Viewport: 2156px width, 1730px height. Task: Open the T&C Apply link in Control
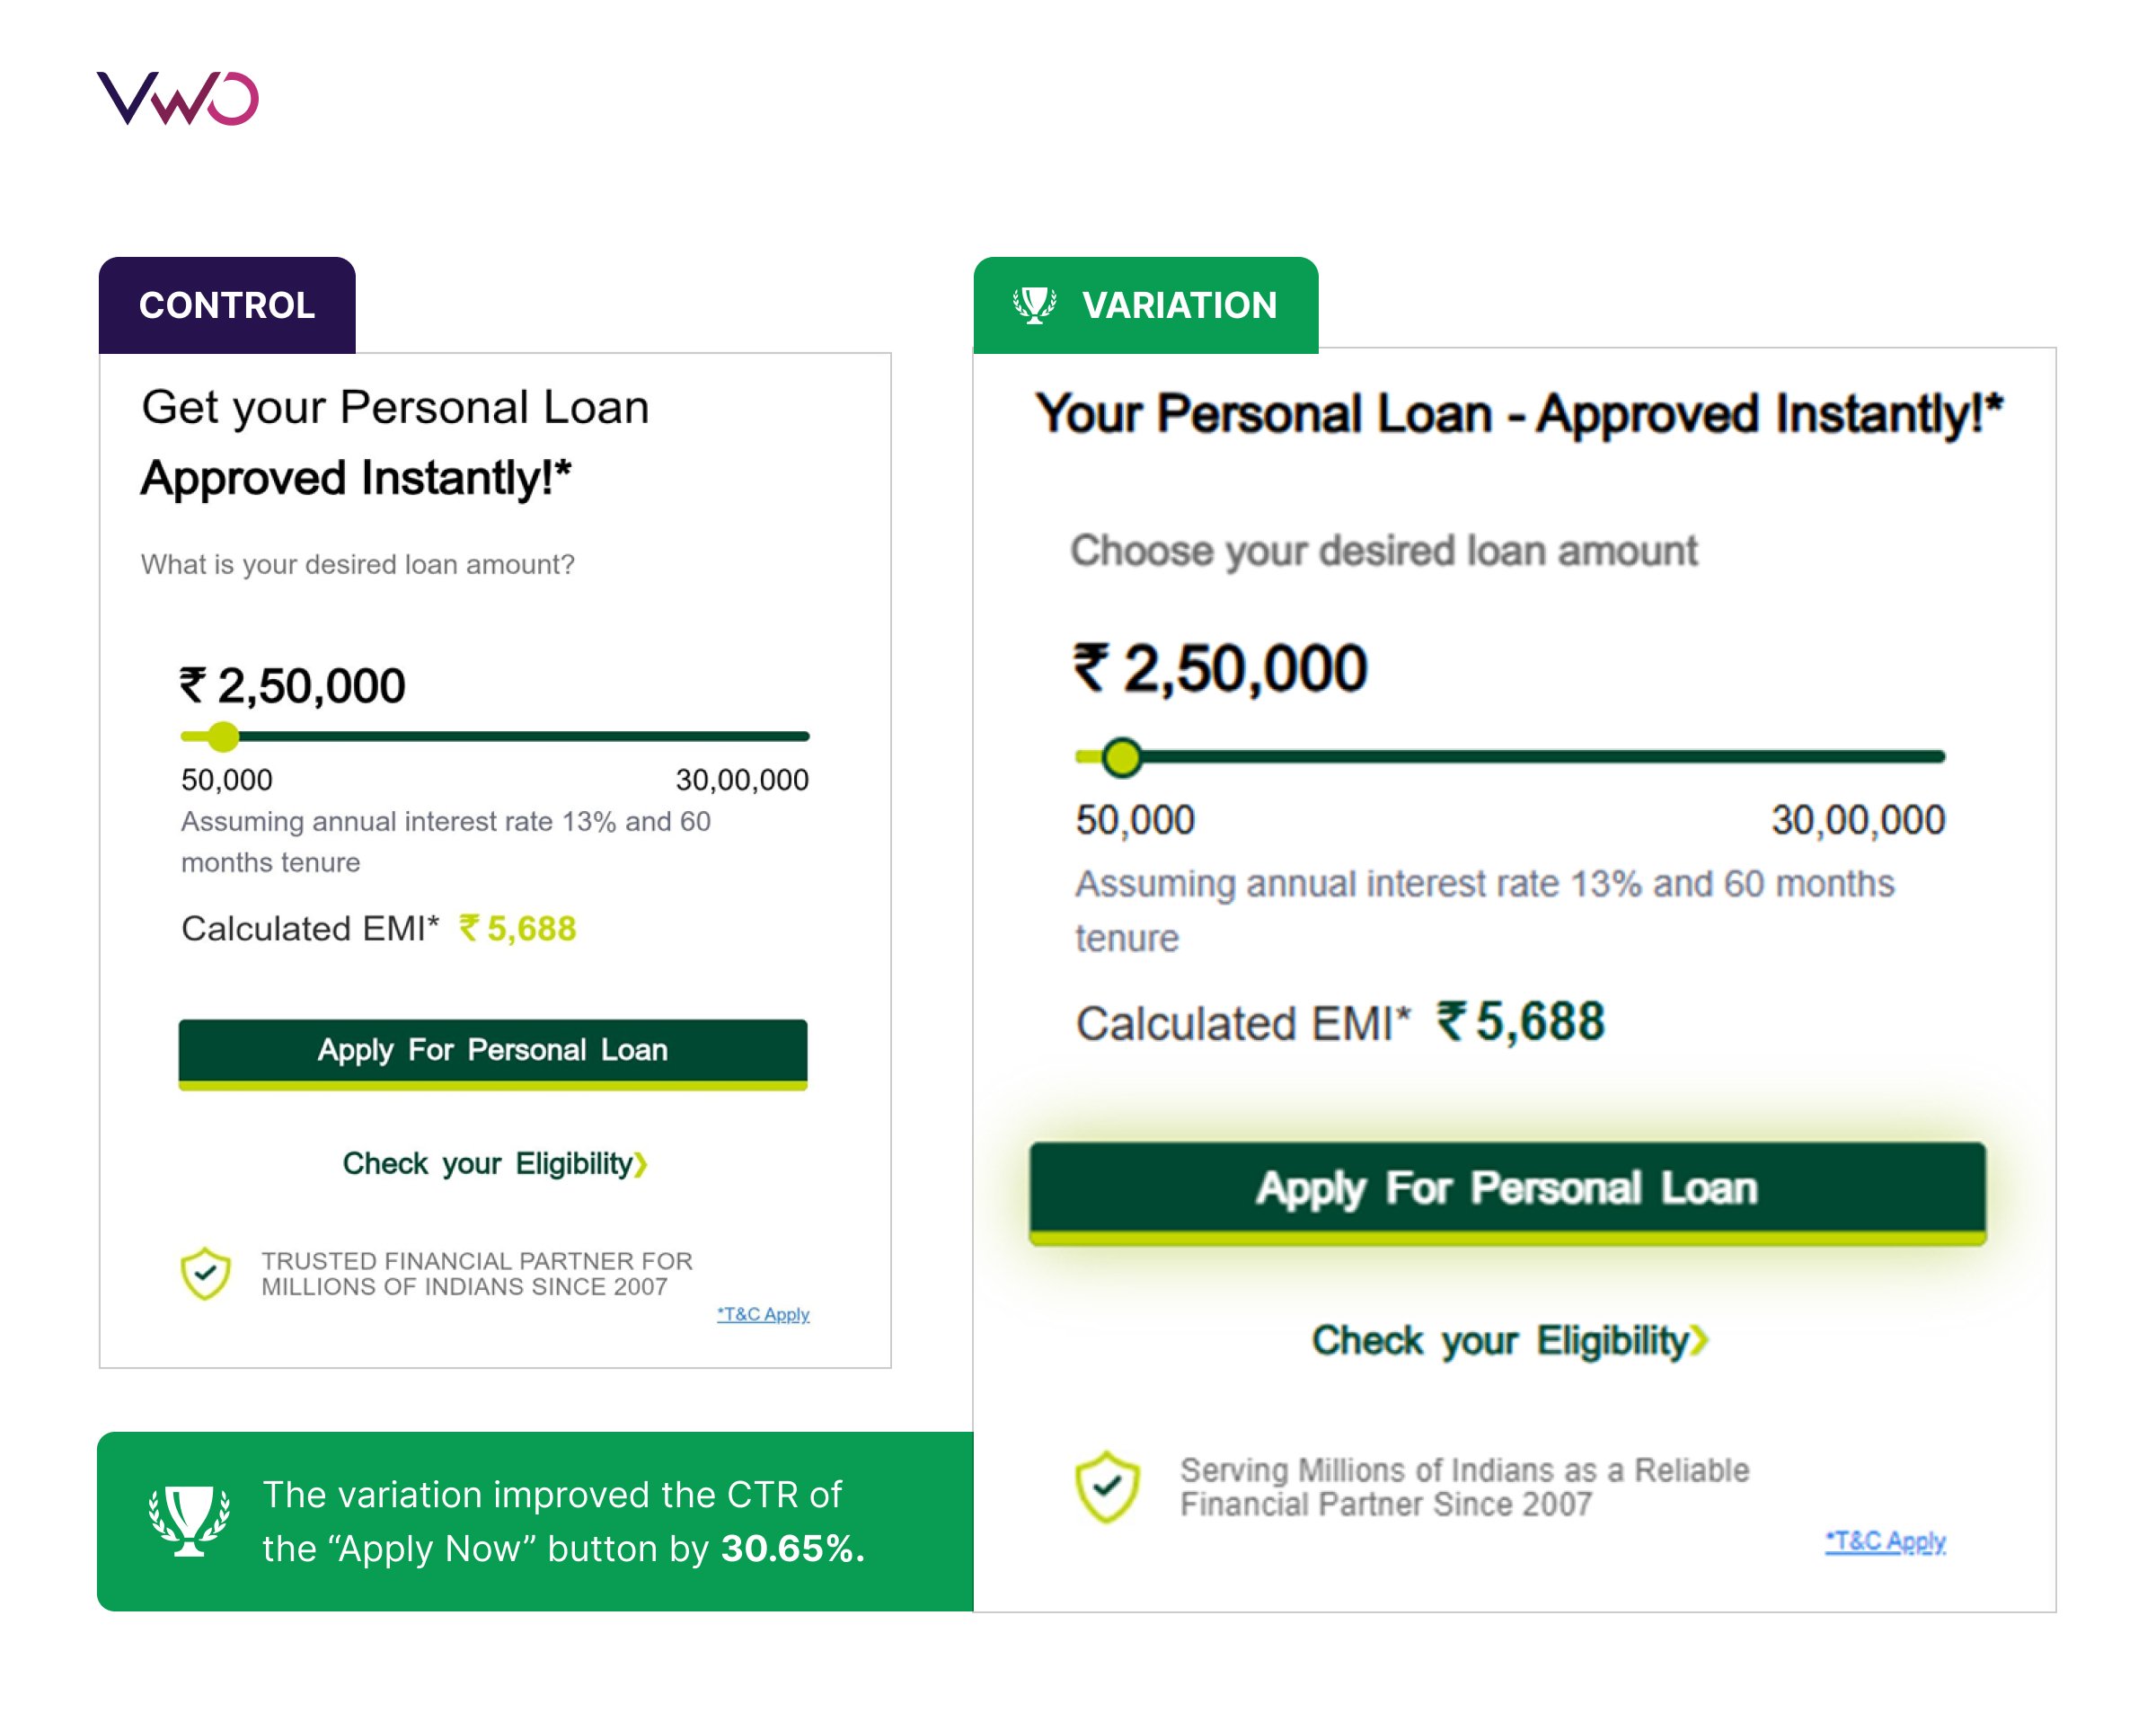click(763, 1314)
